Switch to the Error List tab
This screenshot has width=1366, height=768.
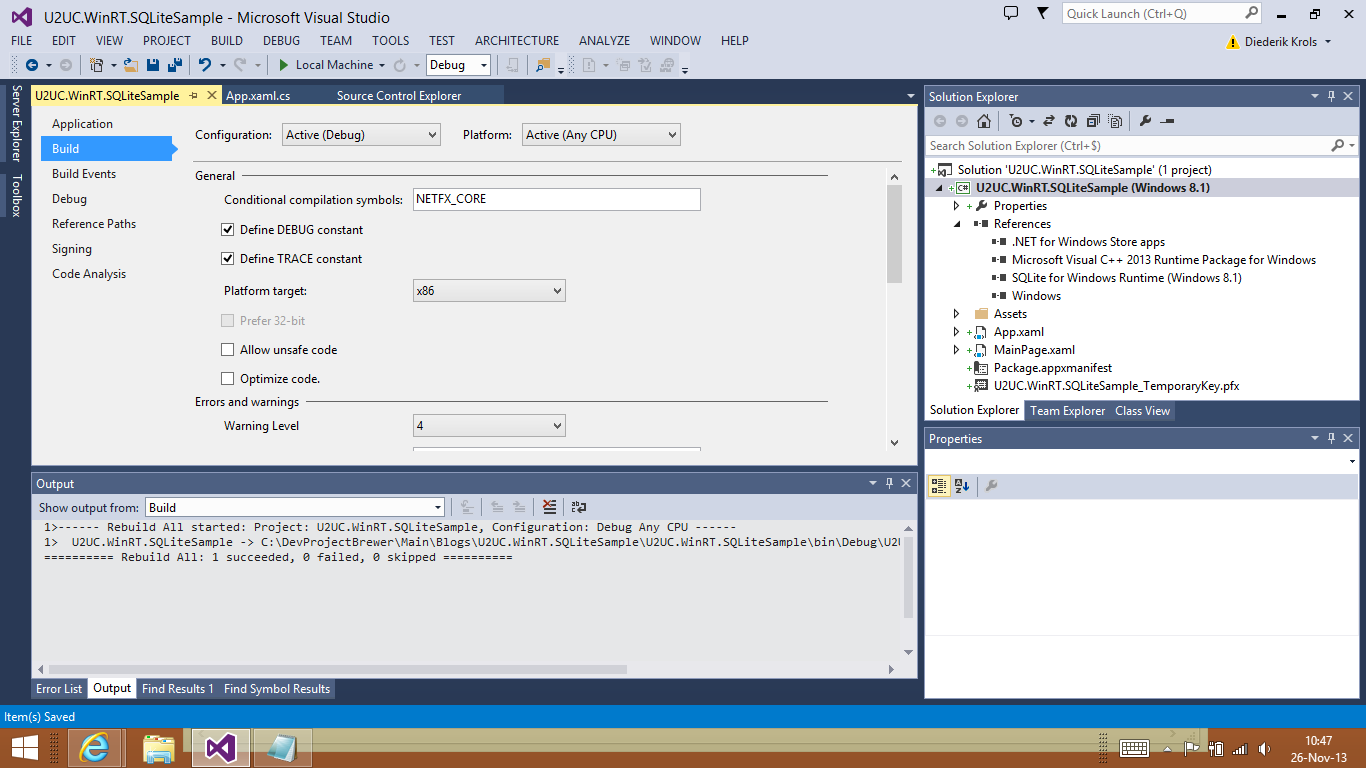point(59,689)
